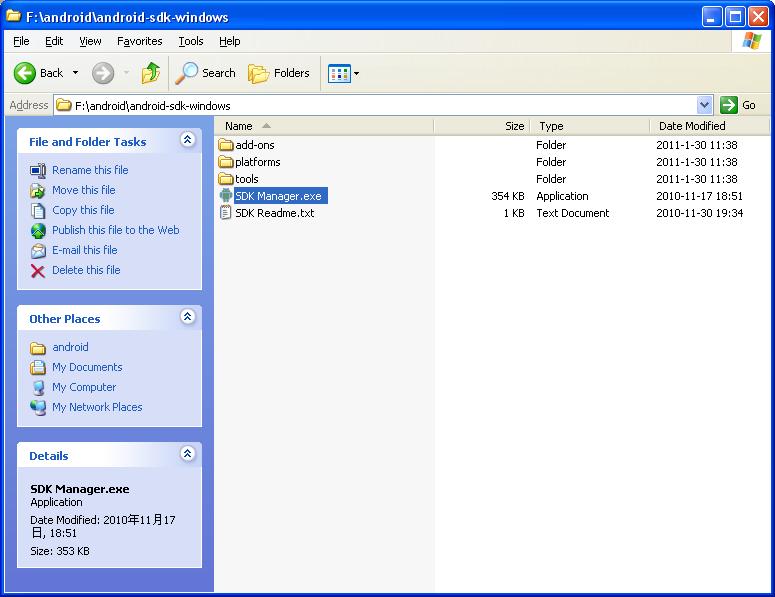775x597 pixels.
Task: Open the Back history dropdown arrow
Action: coord(76,73)
